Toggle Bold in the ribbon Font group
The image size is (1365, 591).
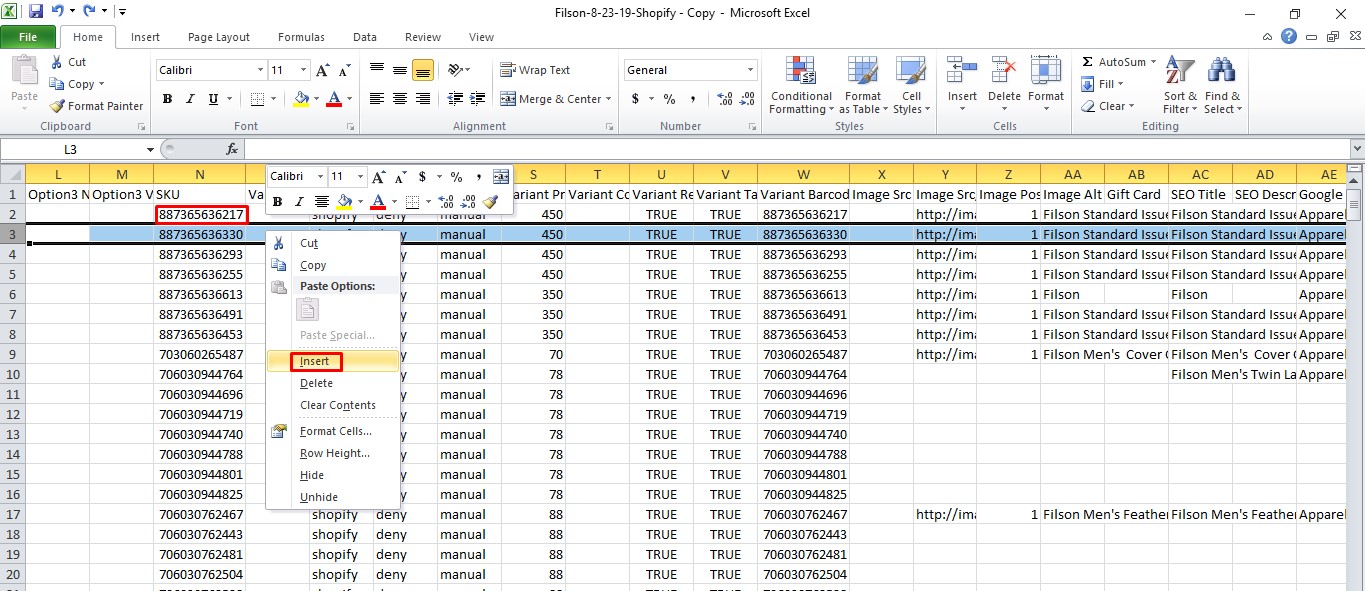[x=168, y=99]
